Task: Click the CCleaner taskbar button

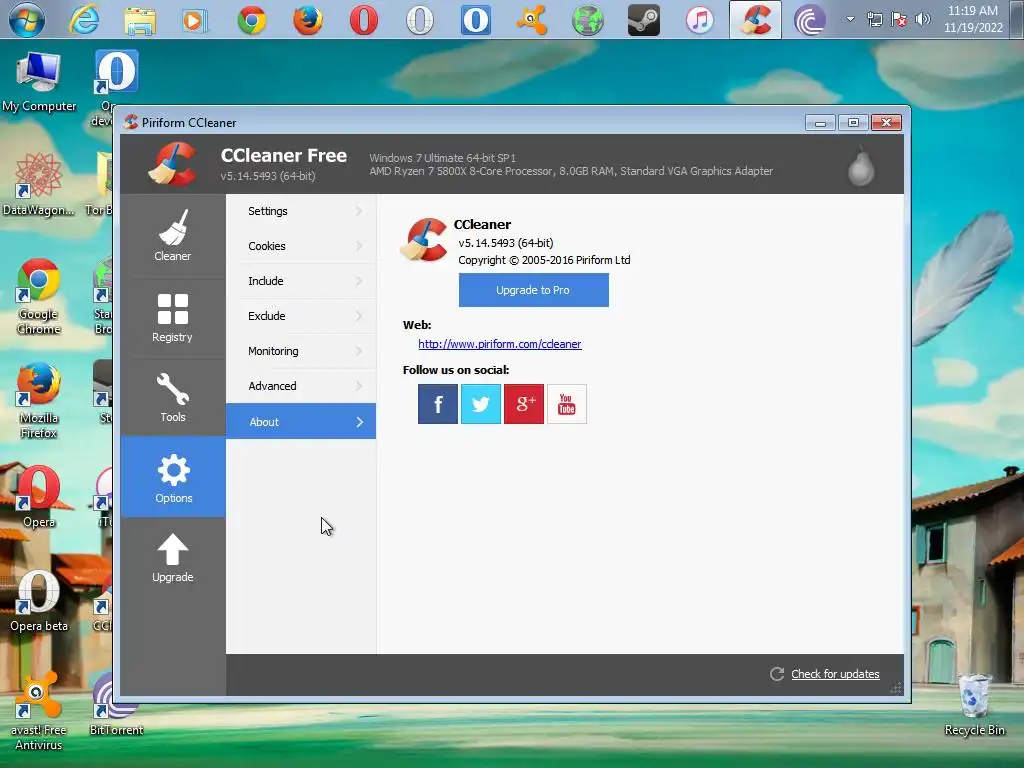Action: click(755, 20)
